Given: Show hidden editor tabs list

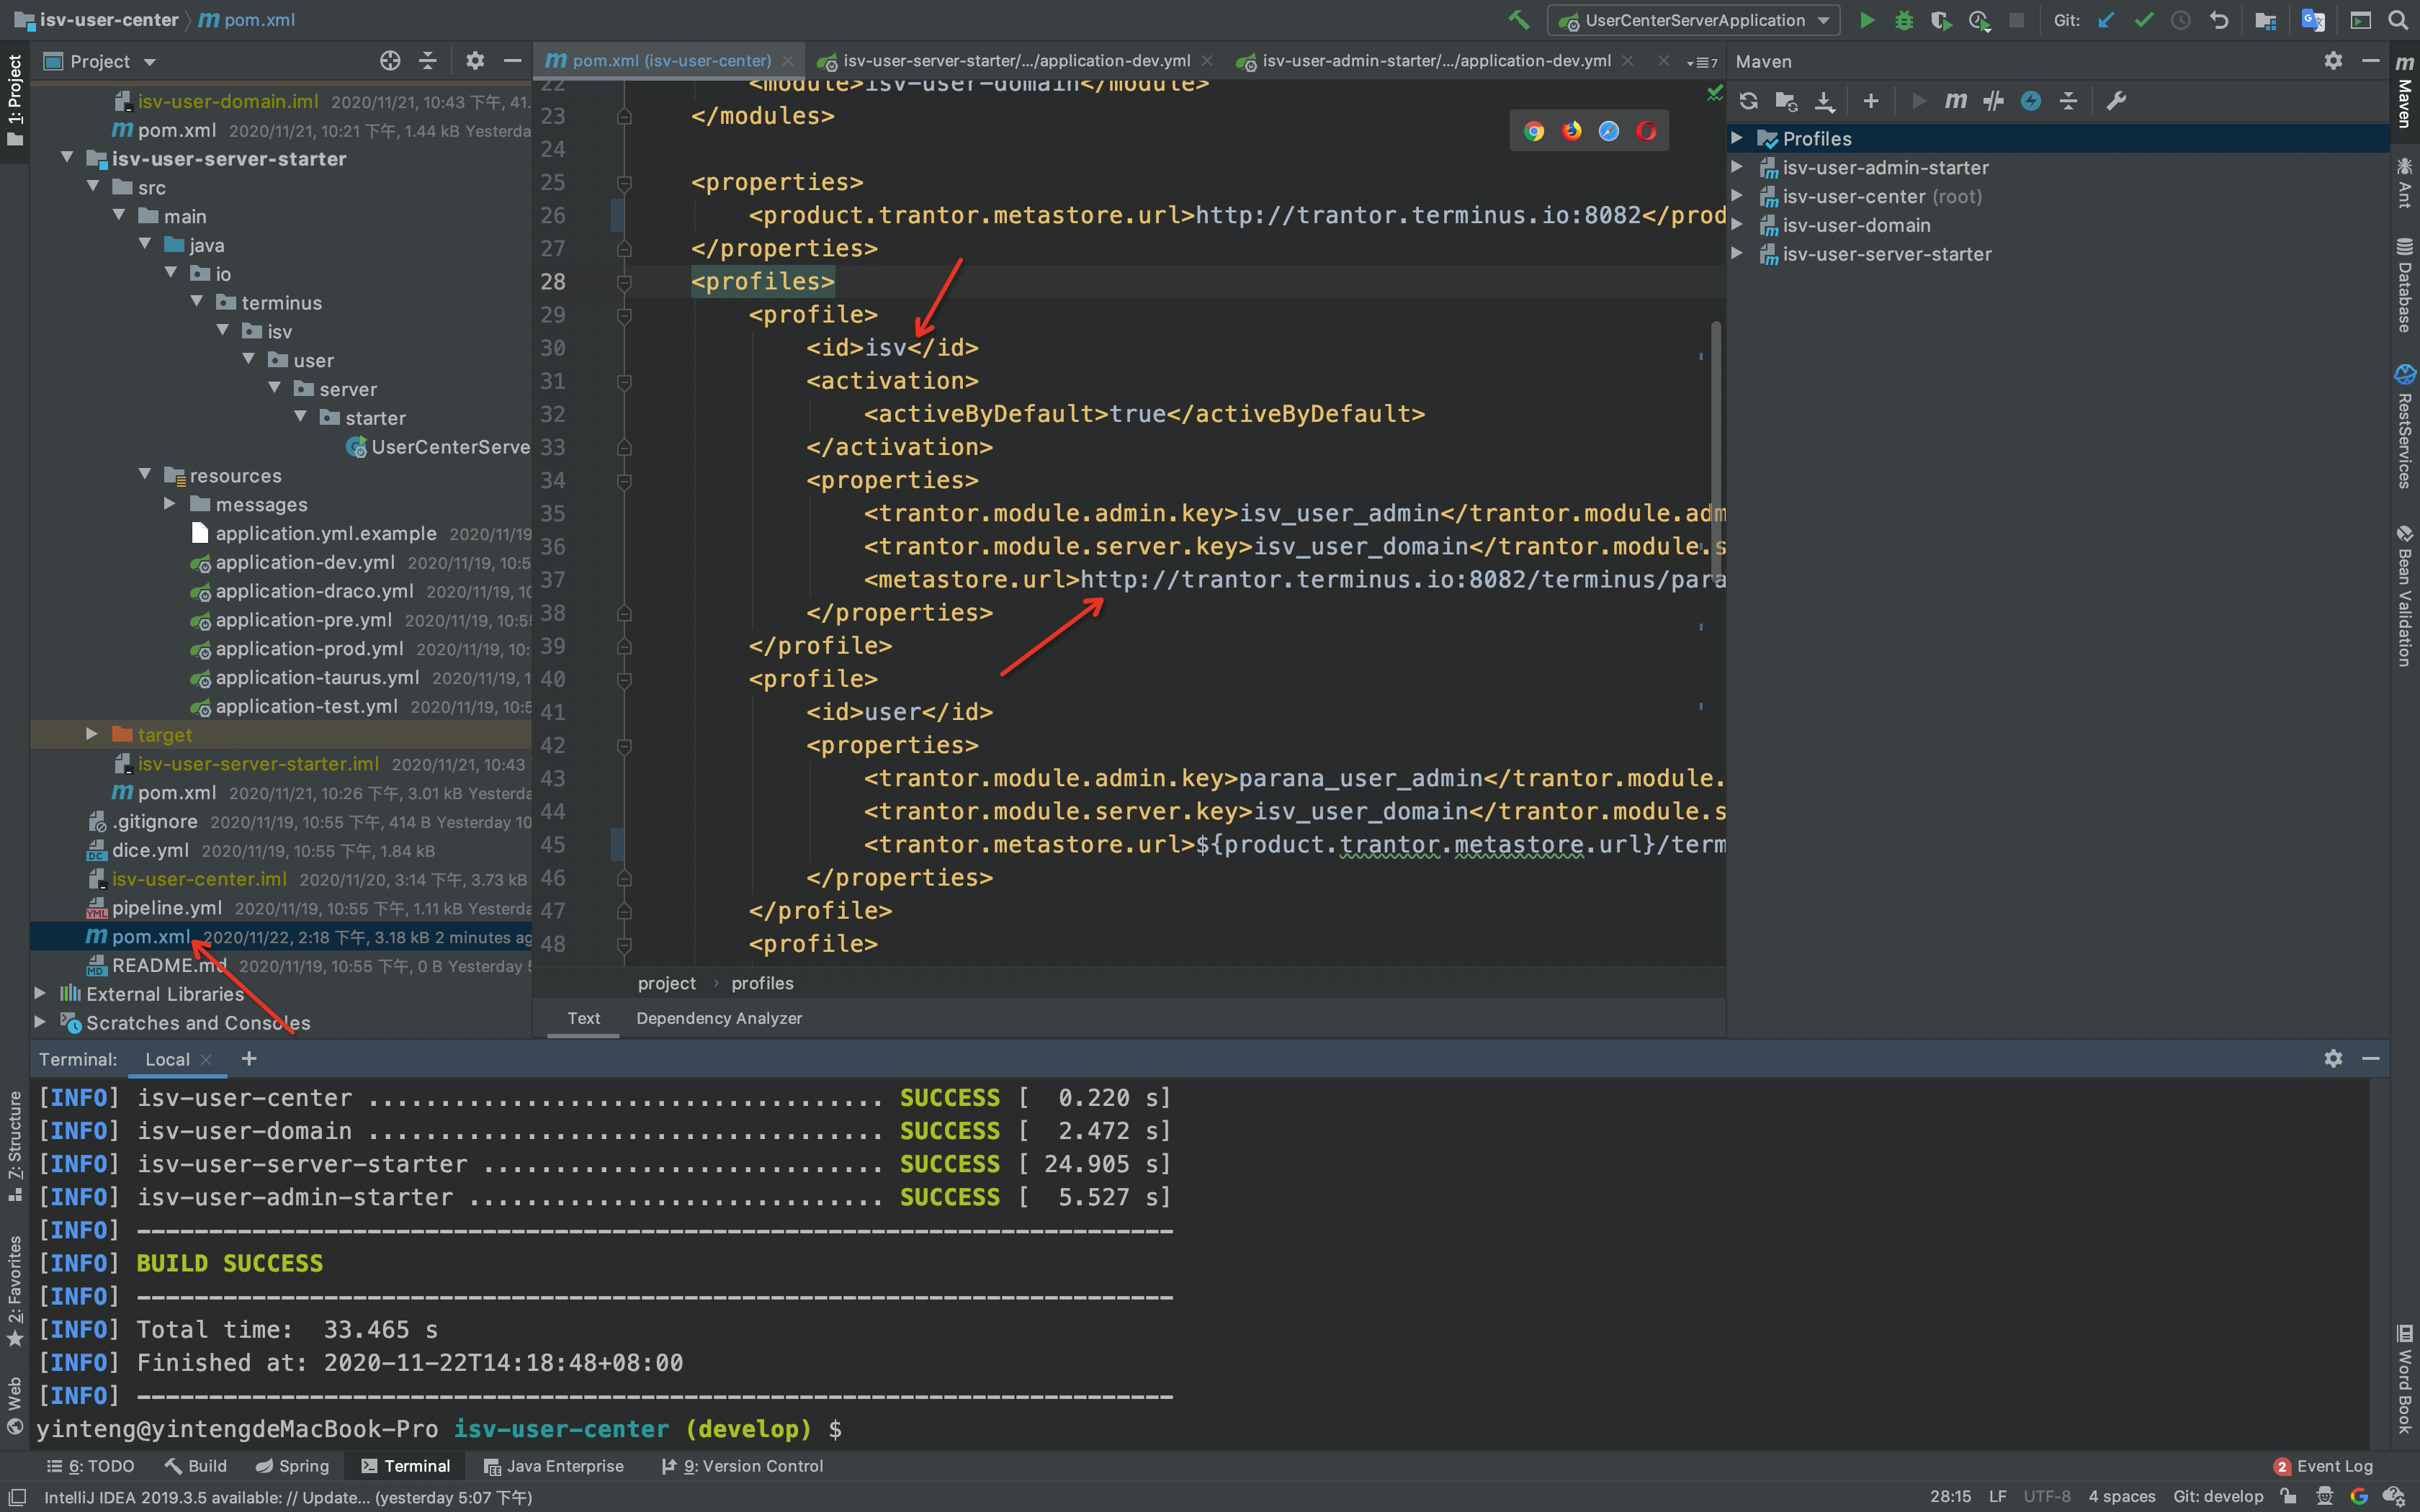Looking at the screenshot, I should click(1702, 62).
